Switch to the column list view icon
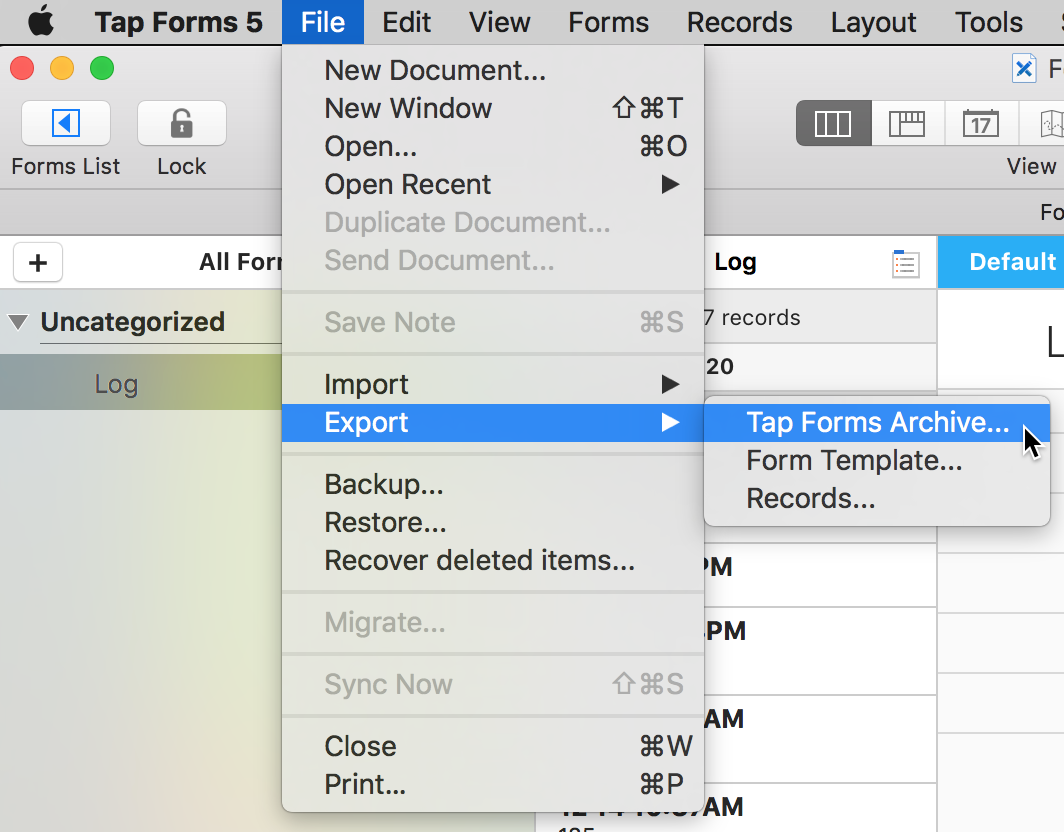The height and width of the screenshot is (832, 1064). [833, 124]
